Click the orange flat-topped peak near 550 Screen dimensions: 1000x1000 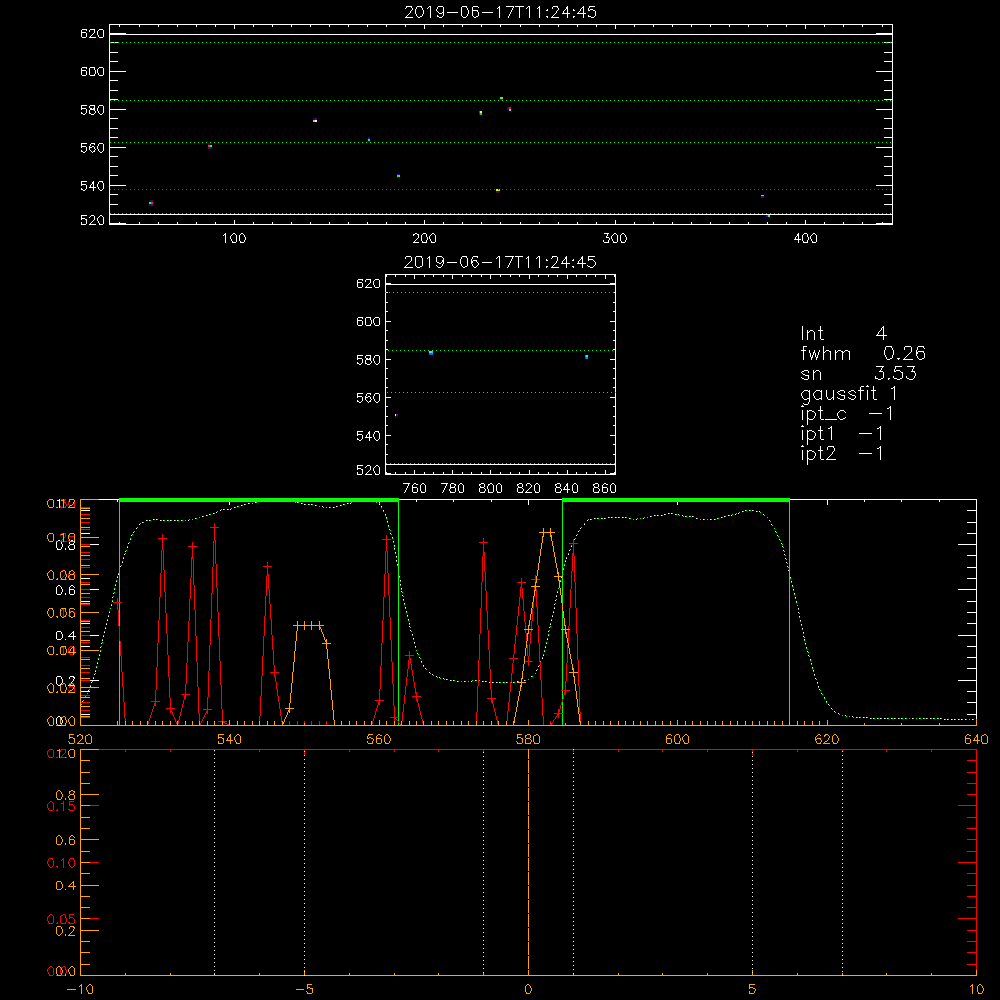(x=309, y=626)
